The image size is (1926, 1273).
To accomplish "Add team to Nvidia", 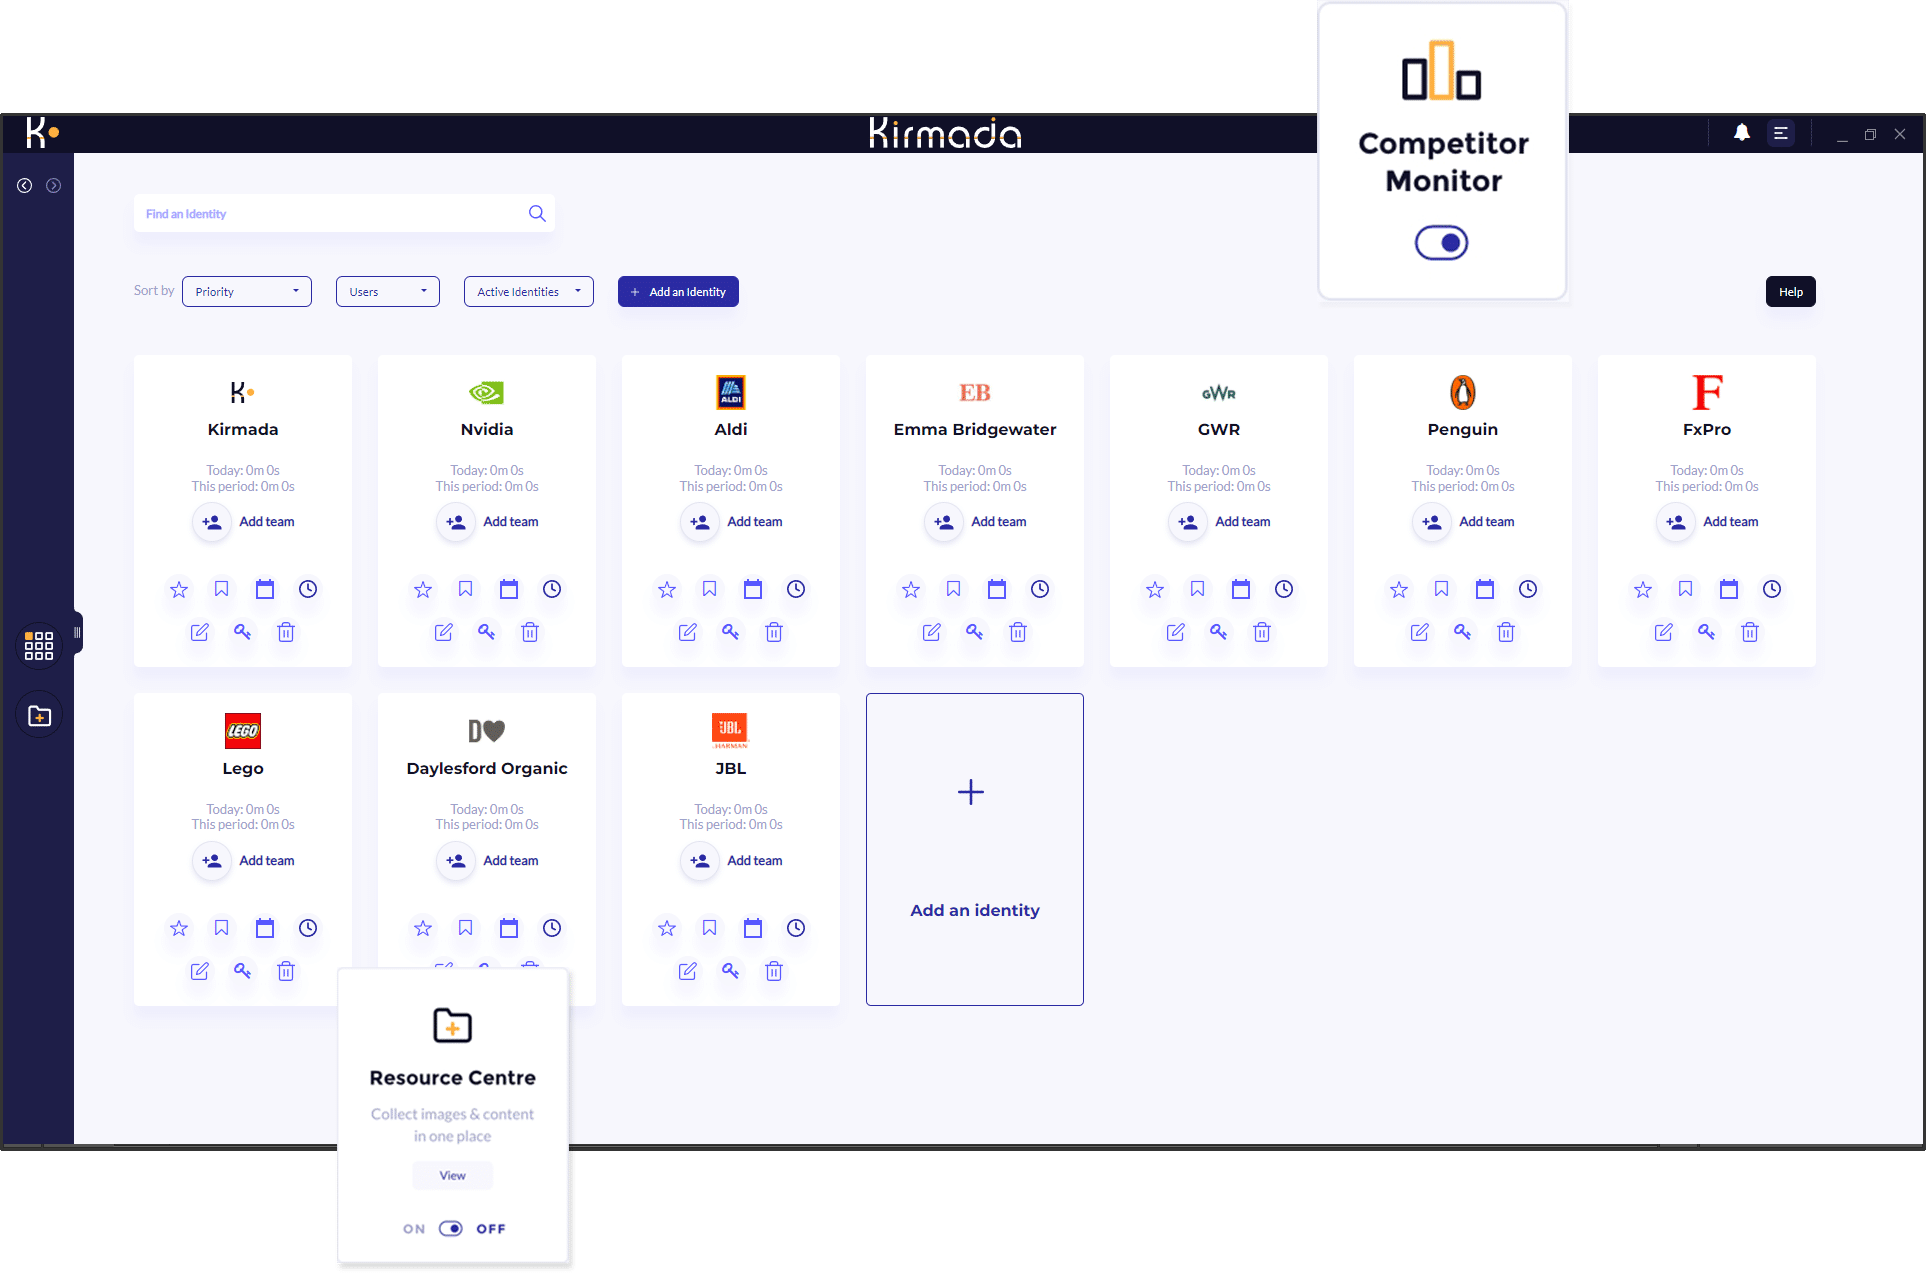I will tap(487, 522).
